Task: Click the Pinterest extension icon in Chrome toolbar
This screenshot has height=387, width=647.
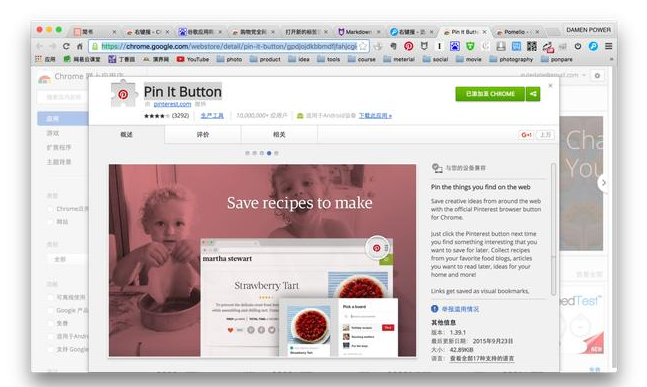Action: (409, 46)
